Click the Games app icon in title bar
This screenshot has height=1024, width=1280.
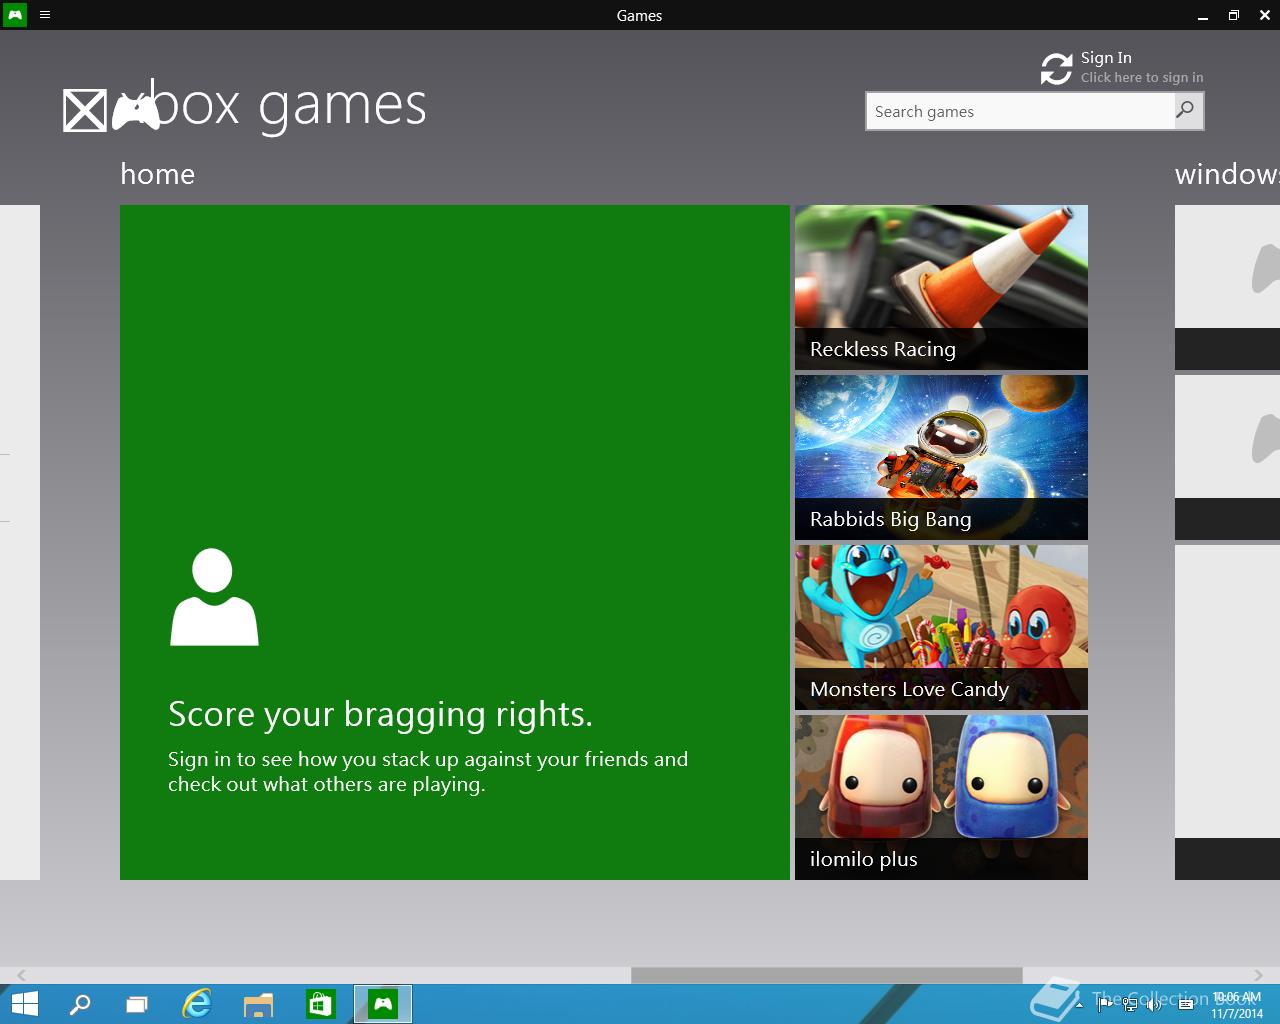pyautogui.click(x=15, y=15)
